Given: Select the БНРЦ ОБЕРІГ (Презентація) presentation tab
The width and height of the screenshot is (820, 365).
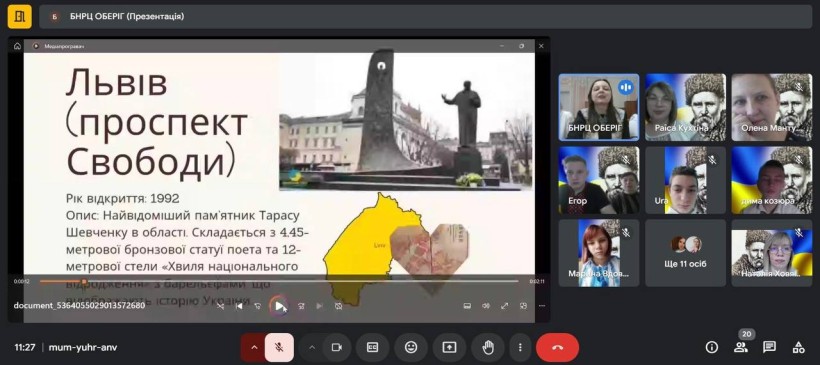Looking at the screenshot, I should tap(127, 16).
